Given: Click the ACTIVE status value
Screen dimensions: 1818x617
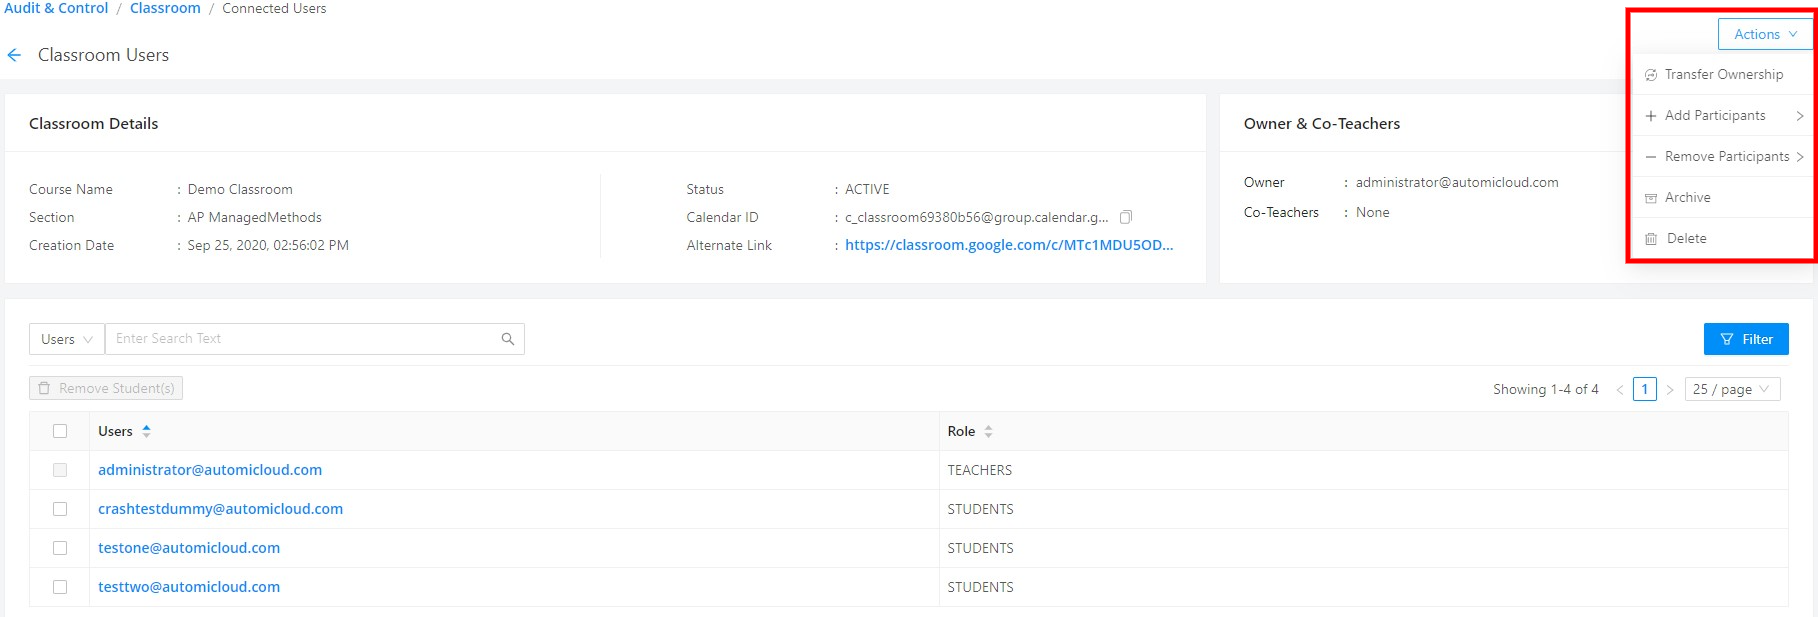Looking at the screenshot, I should tap(867, 189).
